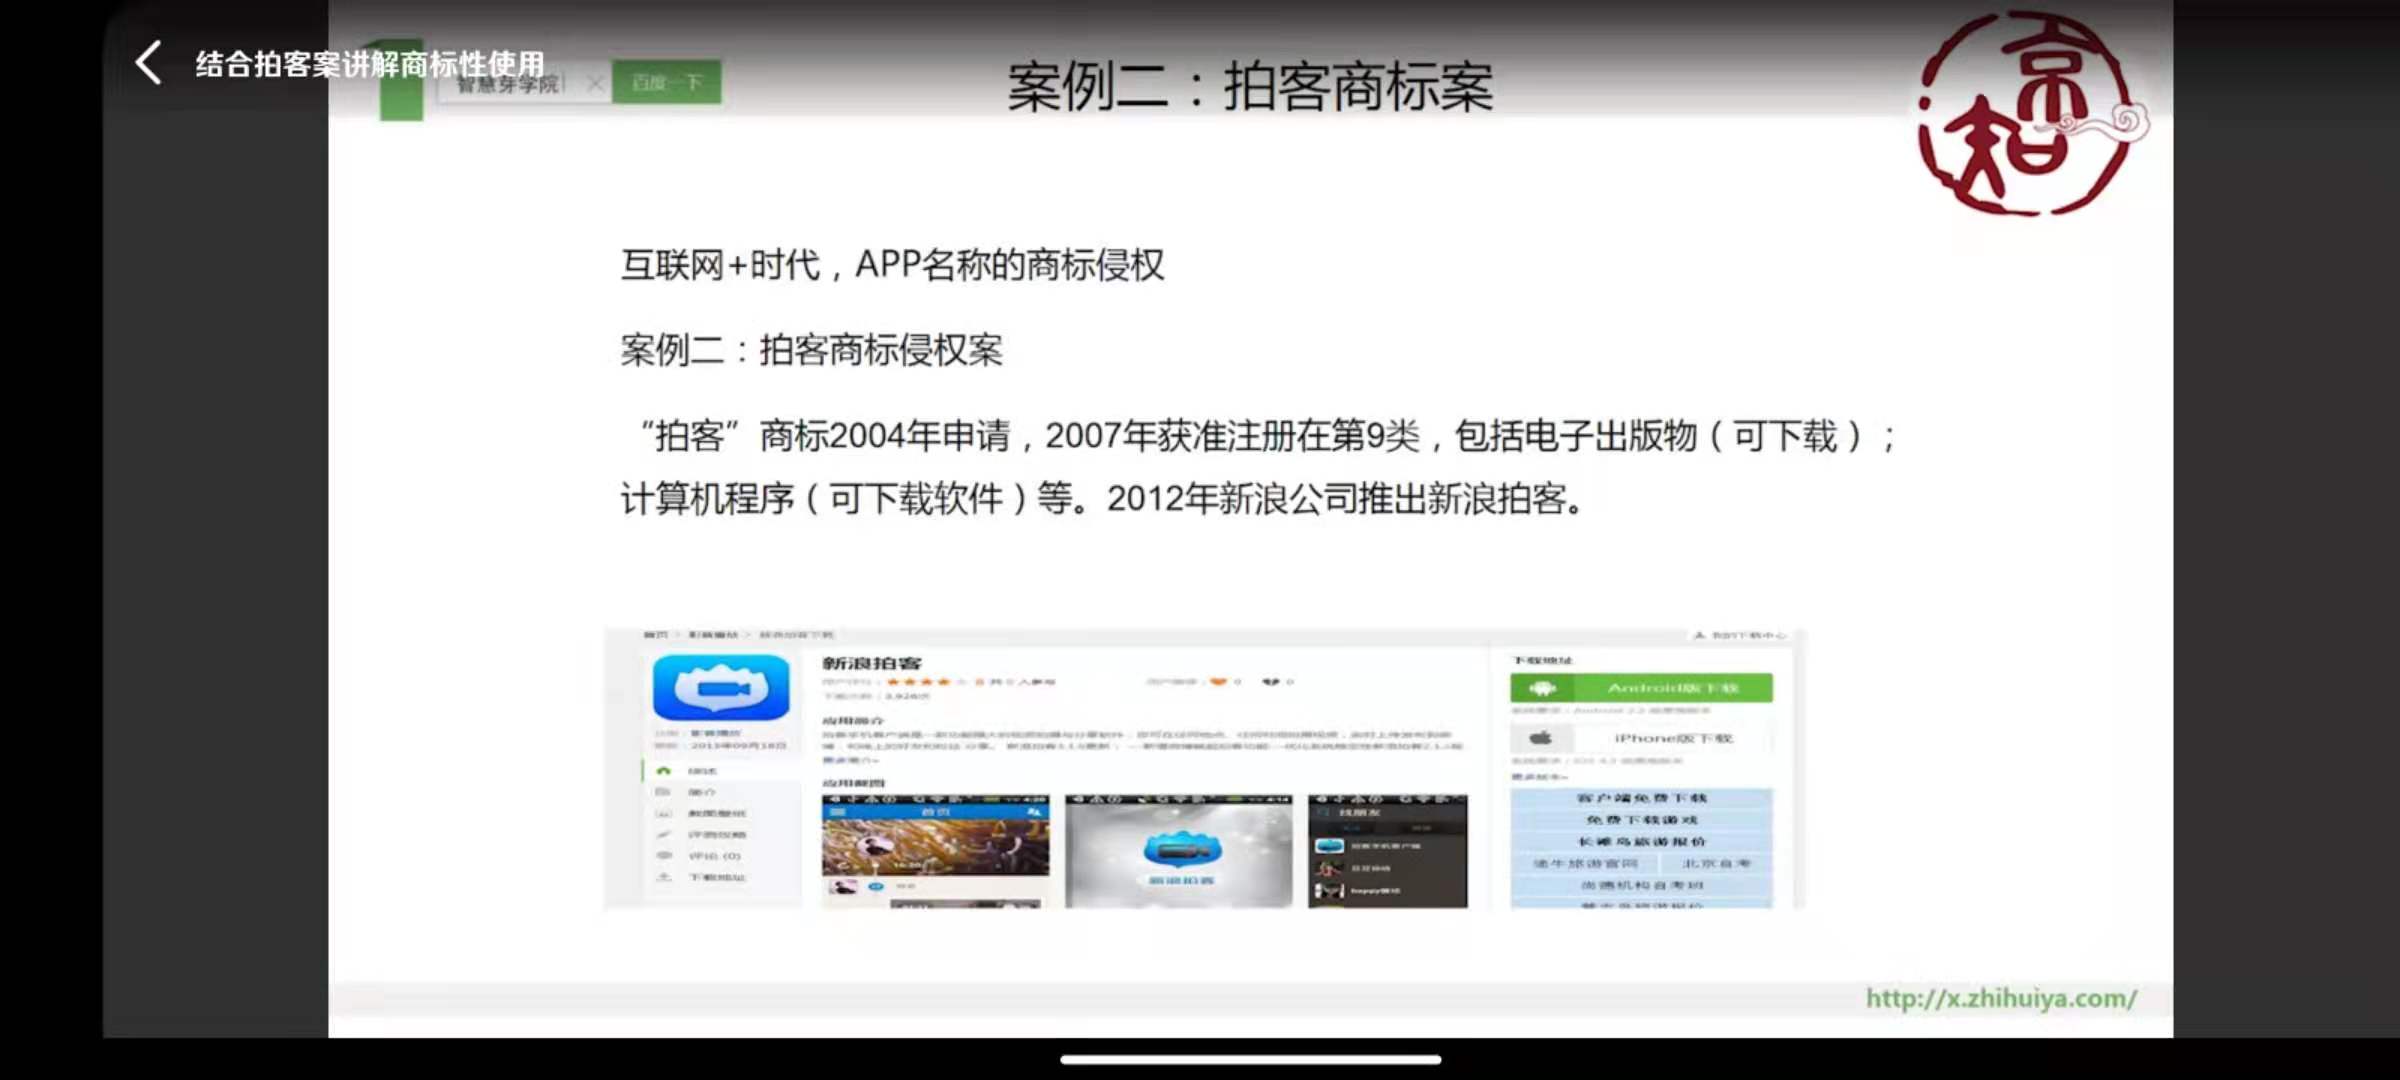Tap the home indicator bar
Image resolution: width=2400 pixels, height=1080 pixels.
1250,1059
